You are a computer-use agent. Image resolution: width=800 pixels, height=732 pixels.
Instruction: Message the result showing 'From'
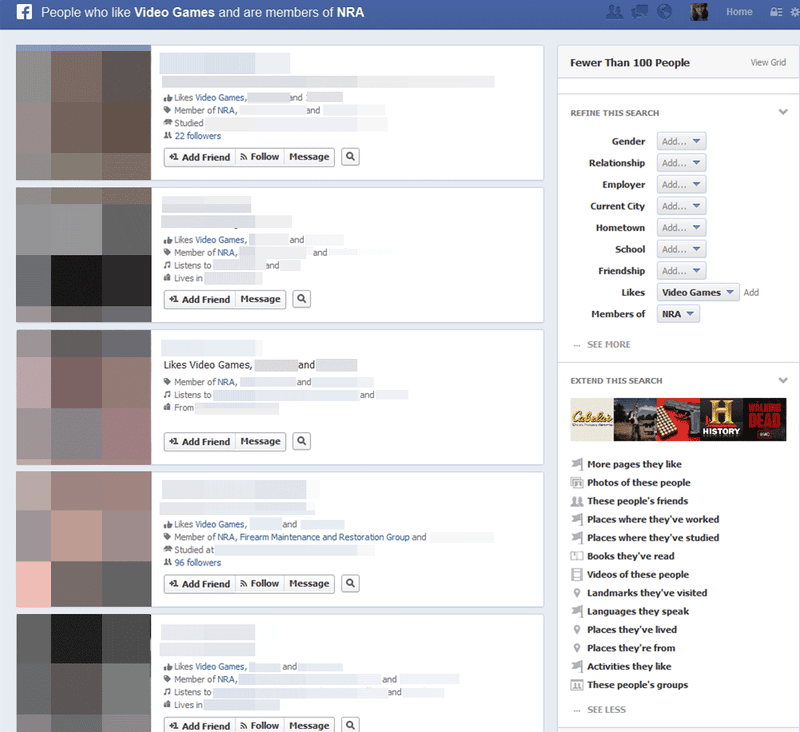coord(260,442)
